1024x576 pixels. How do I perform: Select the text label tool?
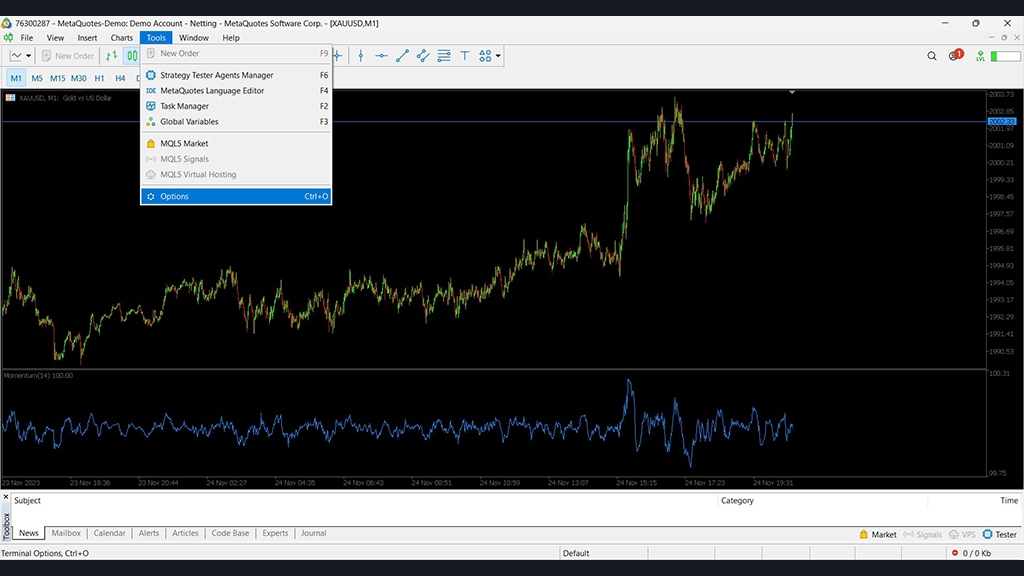(465, 56)
